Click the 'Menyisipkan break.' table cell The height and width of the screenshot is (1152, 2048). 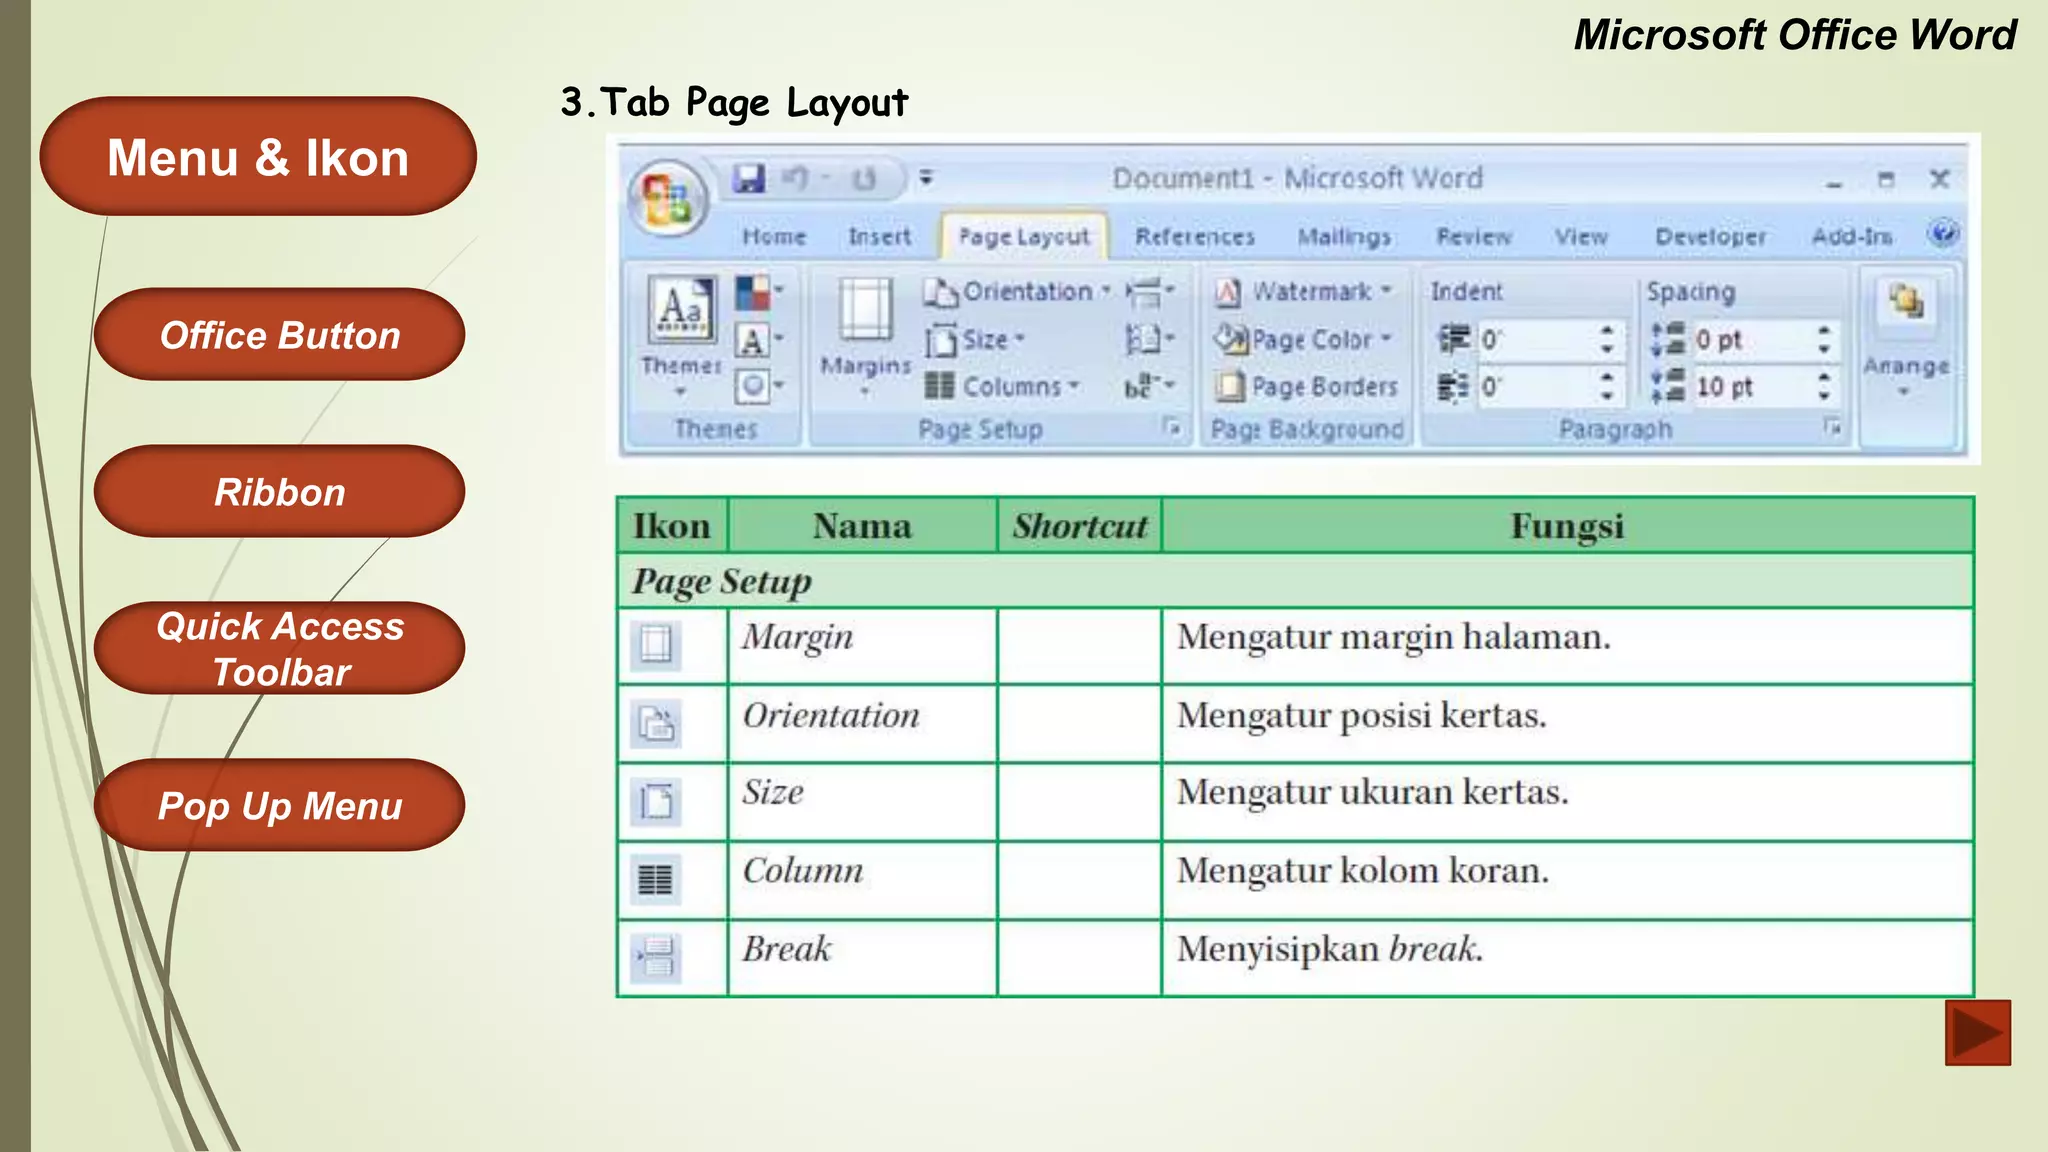[x=1567, y=958]
